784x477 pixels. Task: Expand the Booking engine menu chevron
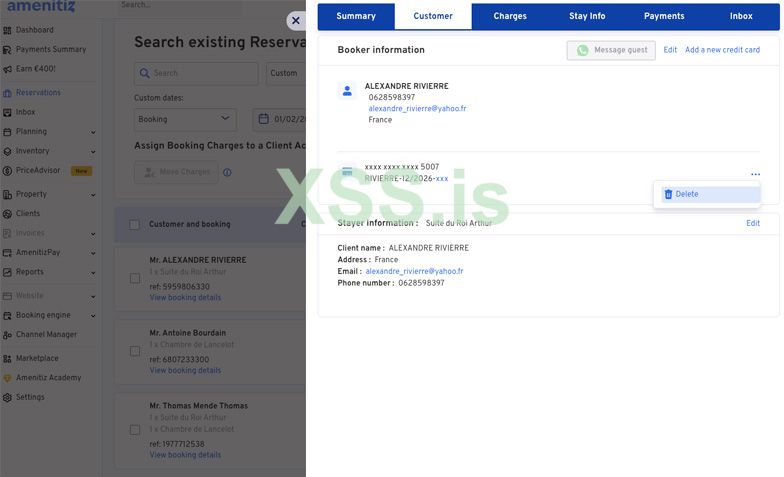tap(93, 316)
